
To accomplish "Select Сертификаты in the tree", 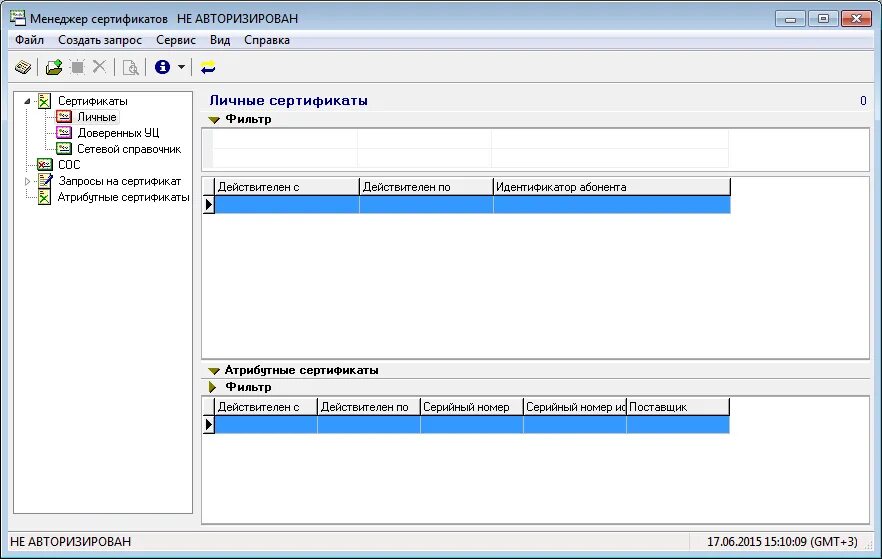I will 93,101.
